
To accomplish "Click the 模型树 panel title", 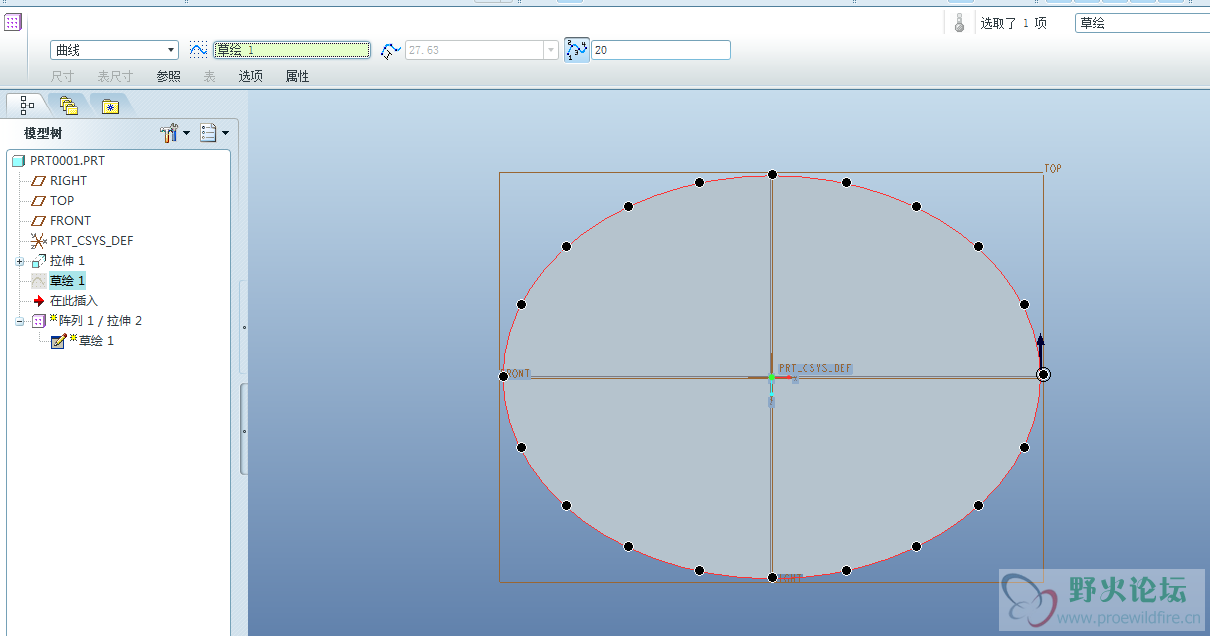I will (x=43, y=133).
